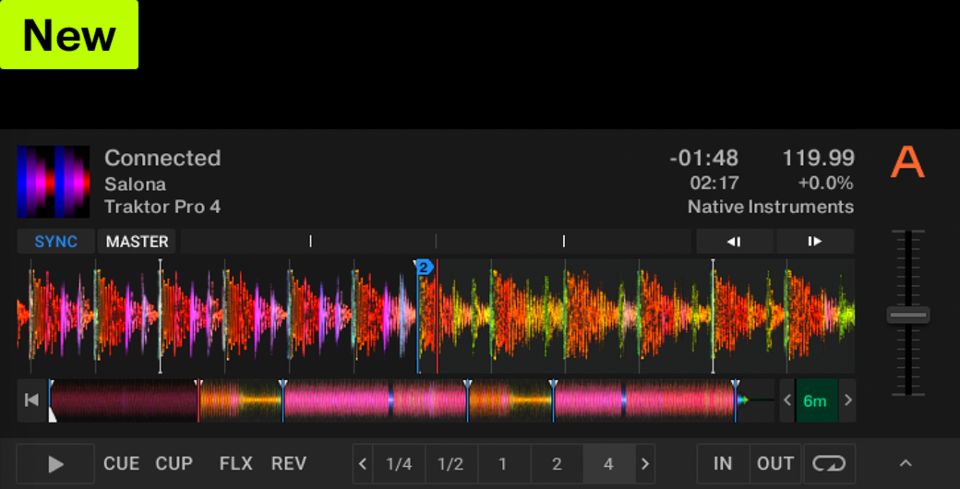Click the tempo bend up arrow
The height and width of the screenshot is (489, 960).
(x=815, y=241)
